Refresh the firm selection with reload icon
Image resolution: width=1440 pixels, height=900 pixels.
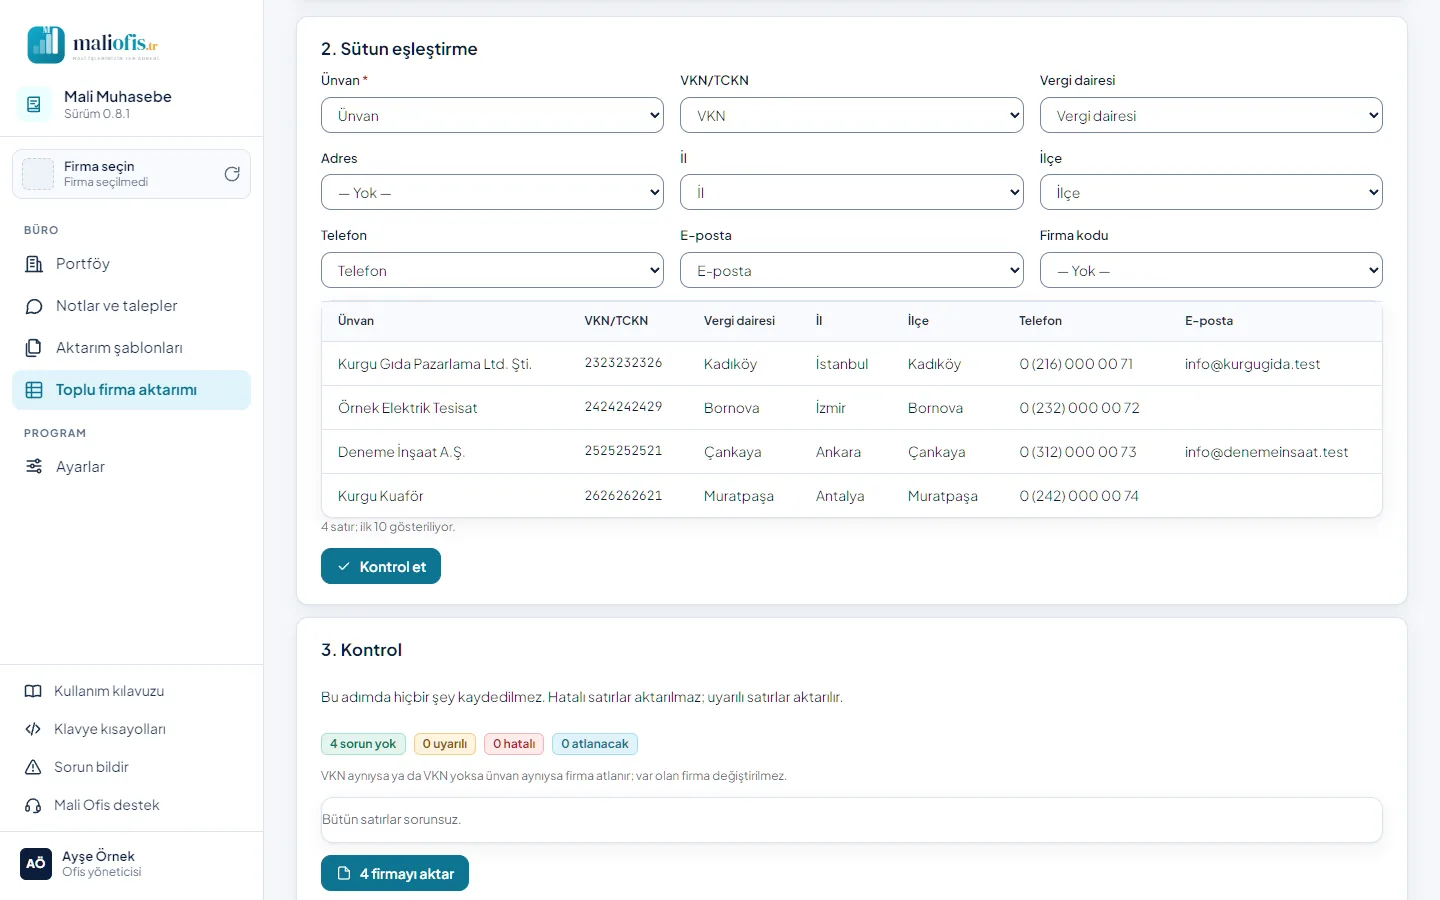[232, 174]
